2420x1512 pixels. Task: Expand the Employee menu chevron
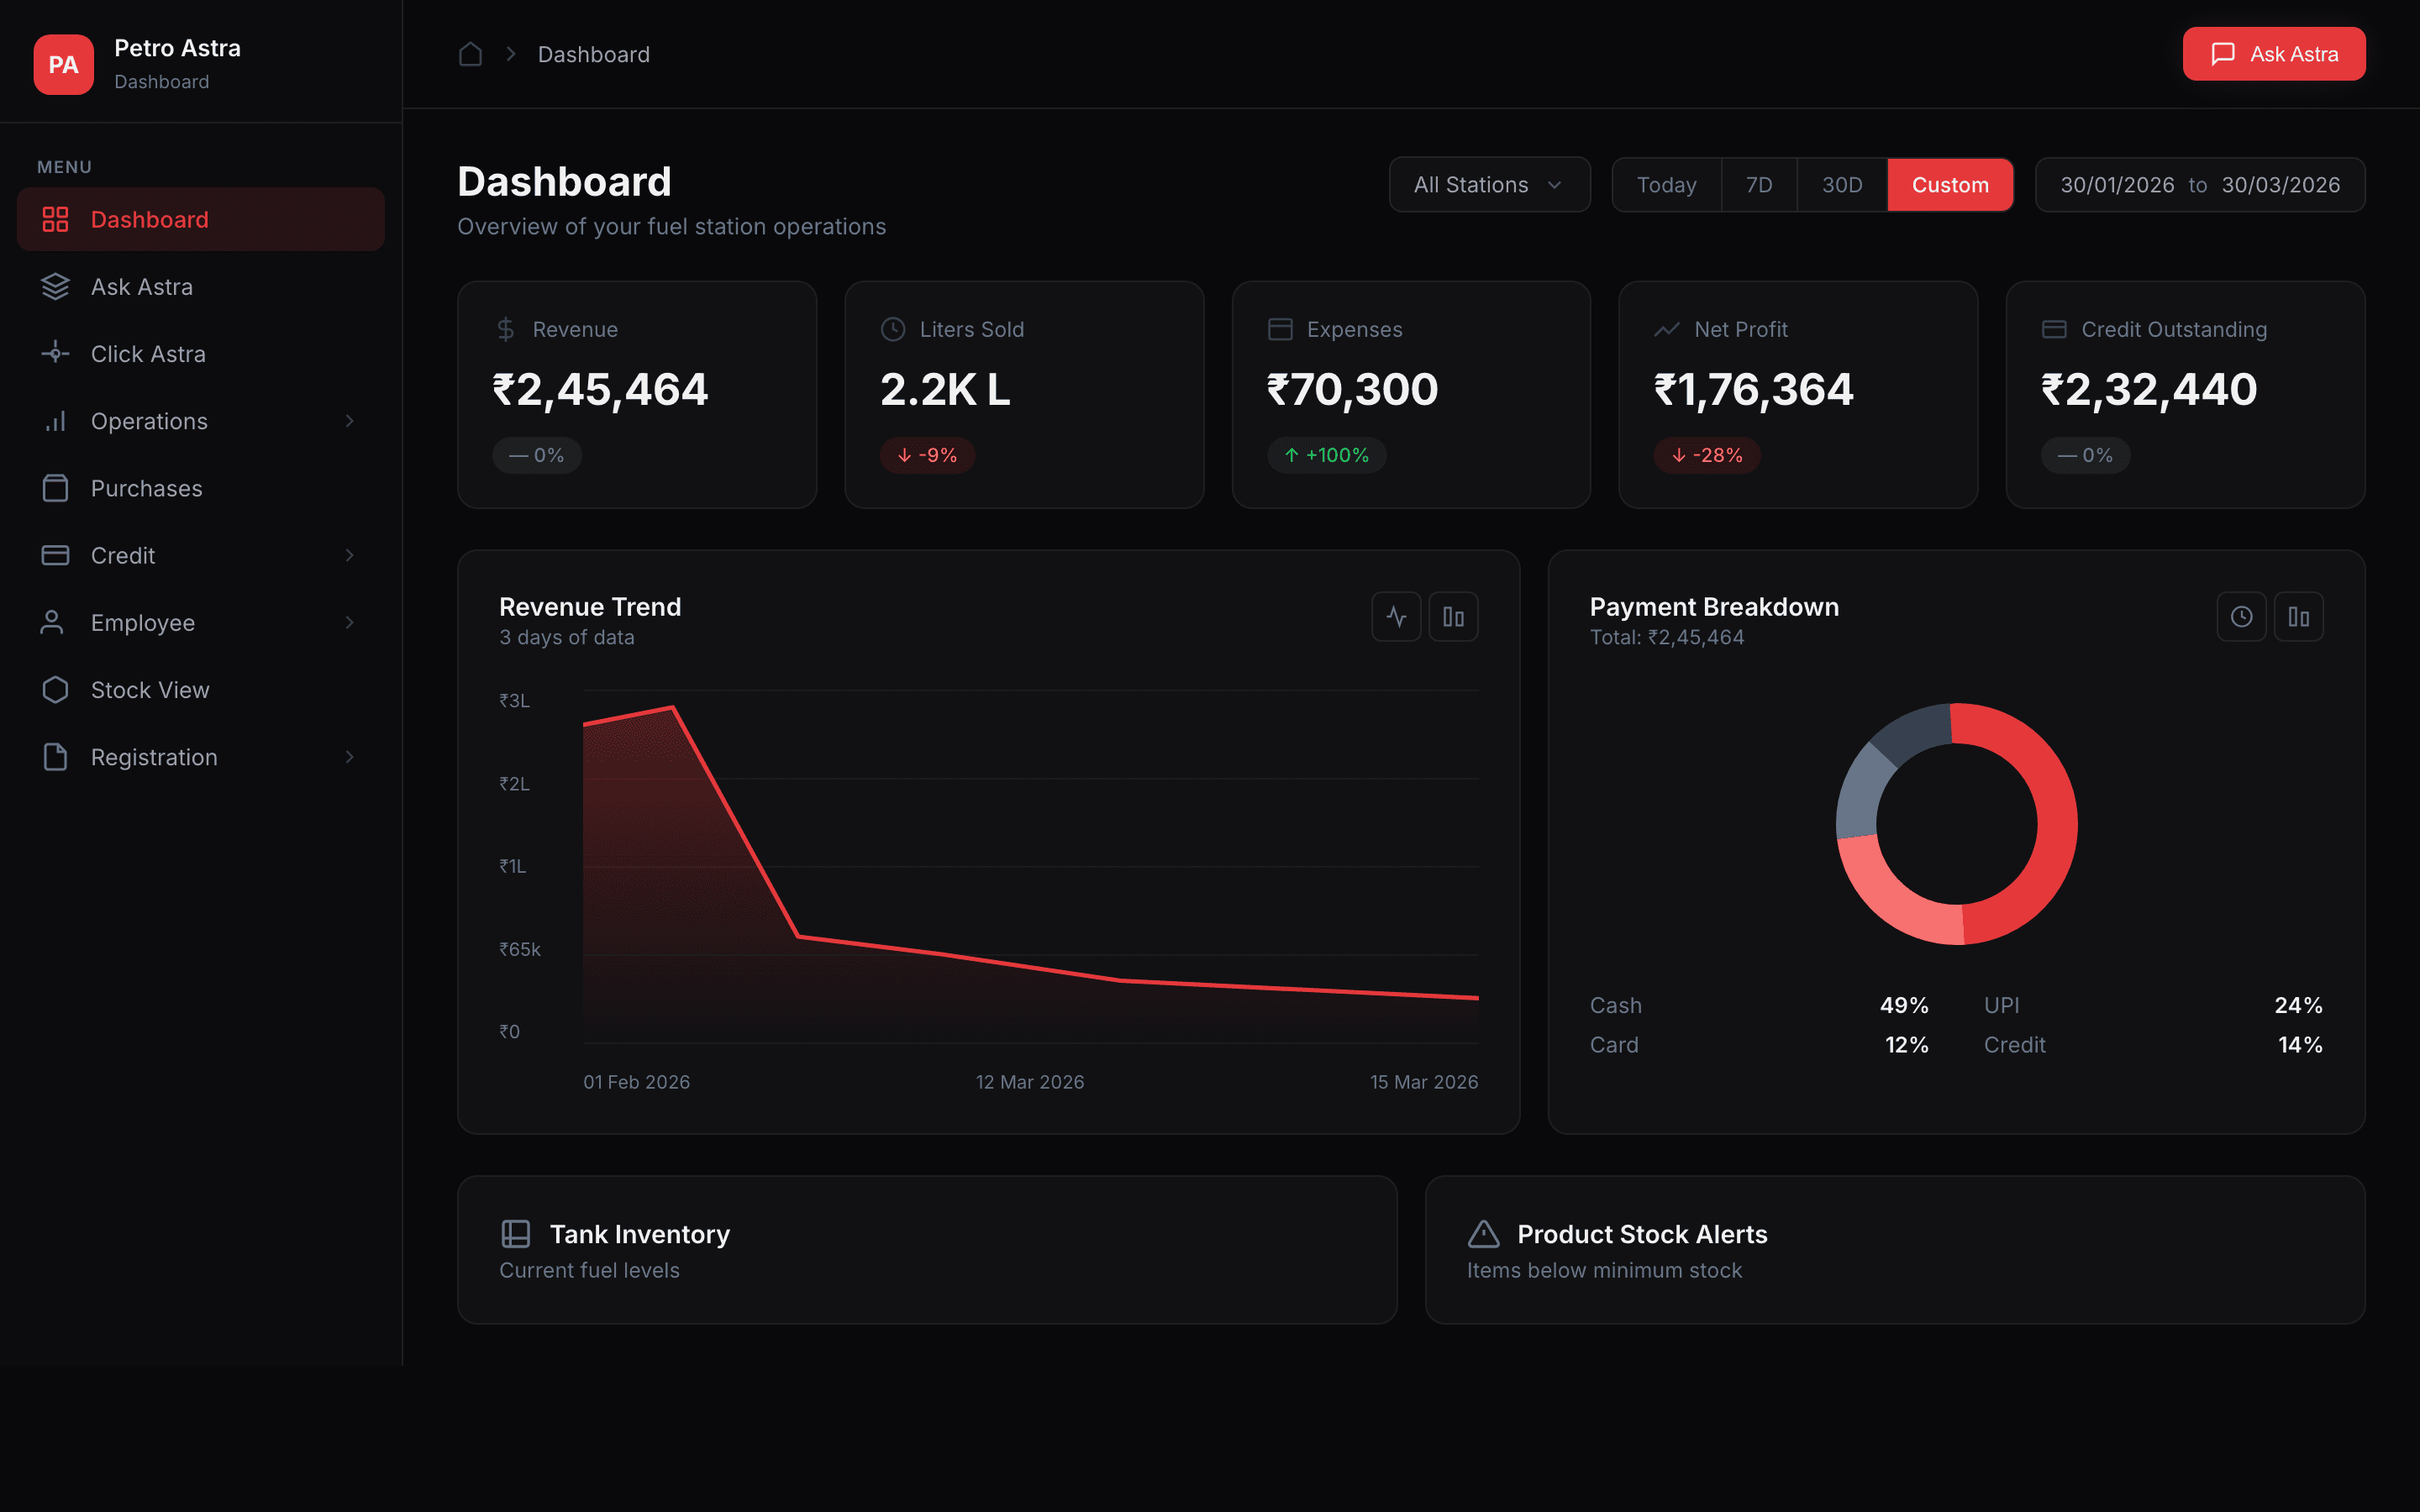point(349,622)
